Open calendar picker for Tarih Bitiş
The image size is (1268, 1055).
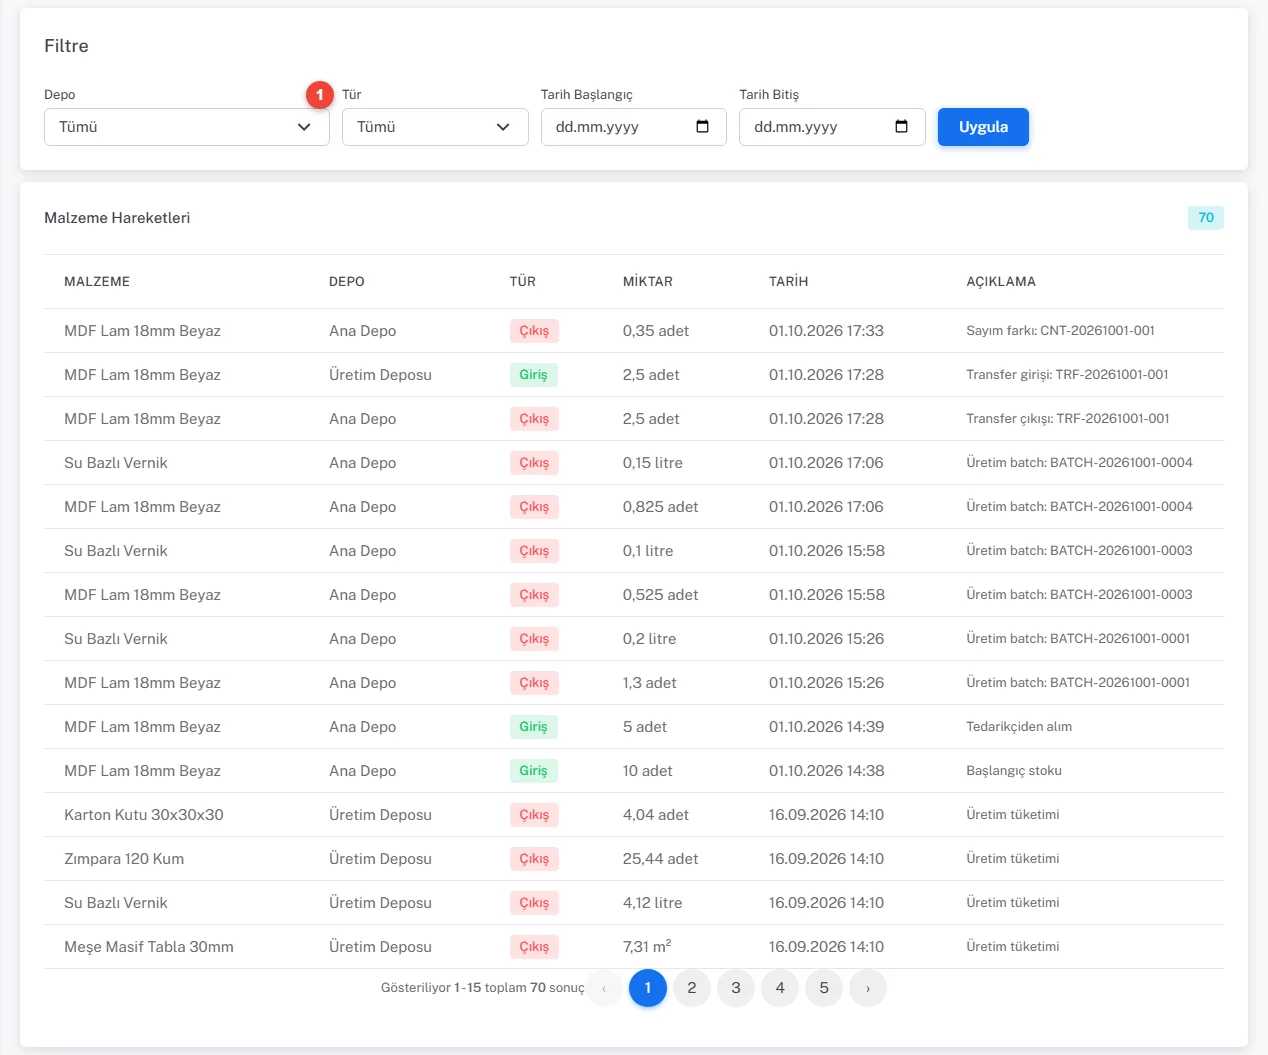click(901, 127)
